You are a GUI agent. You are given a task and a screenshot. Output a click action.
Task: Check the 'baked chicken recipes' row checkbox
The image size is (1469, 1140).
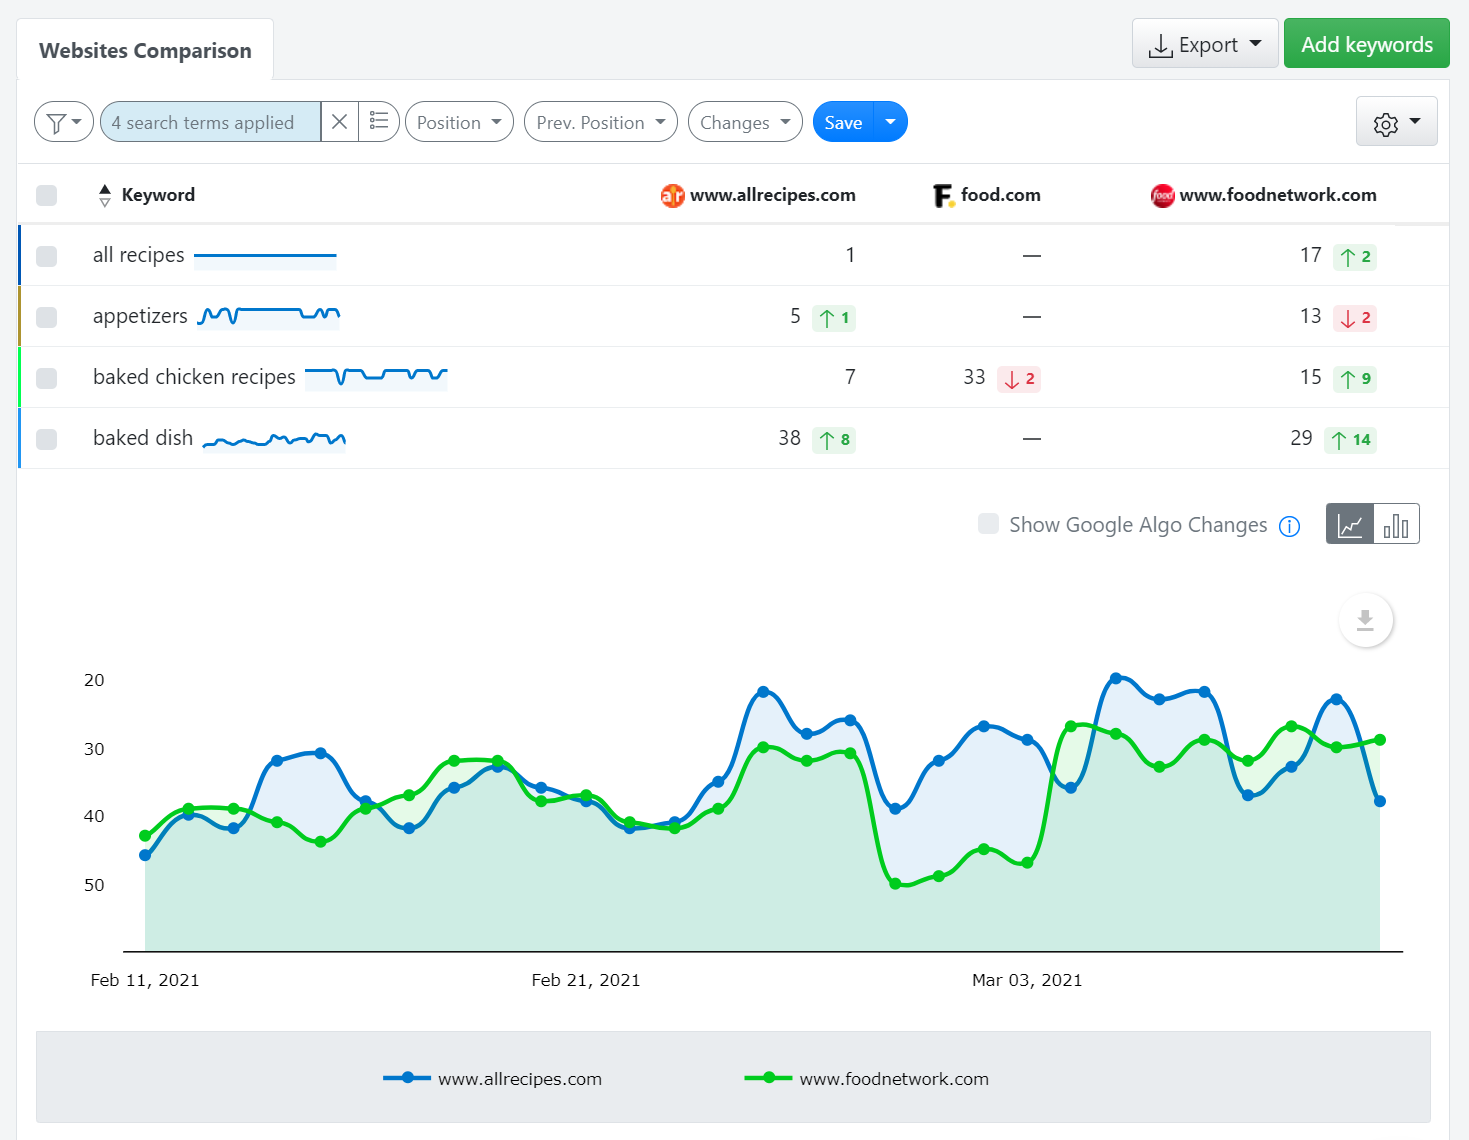[46, 378]
